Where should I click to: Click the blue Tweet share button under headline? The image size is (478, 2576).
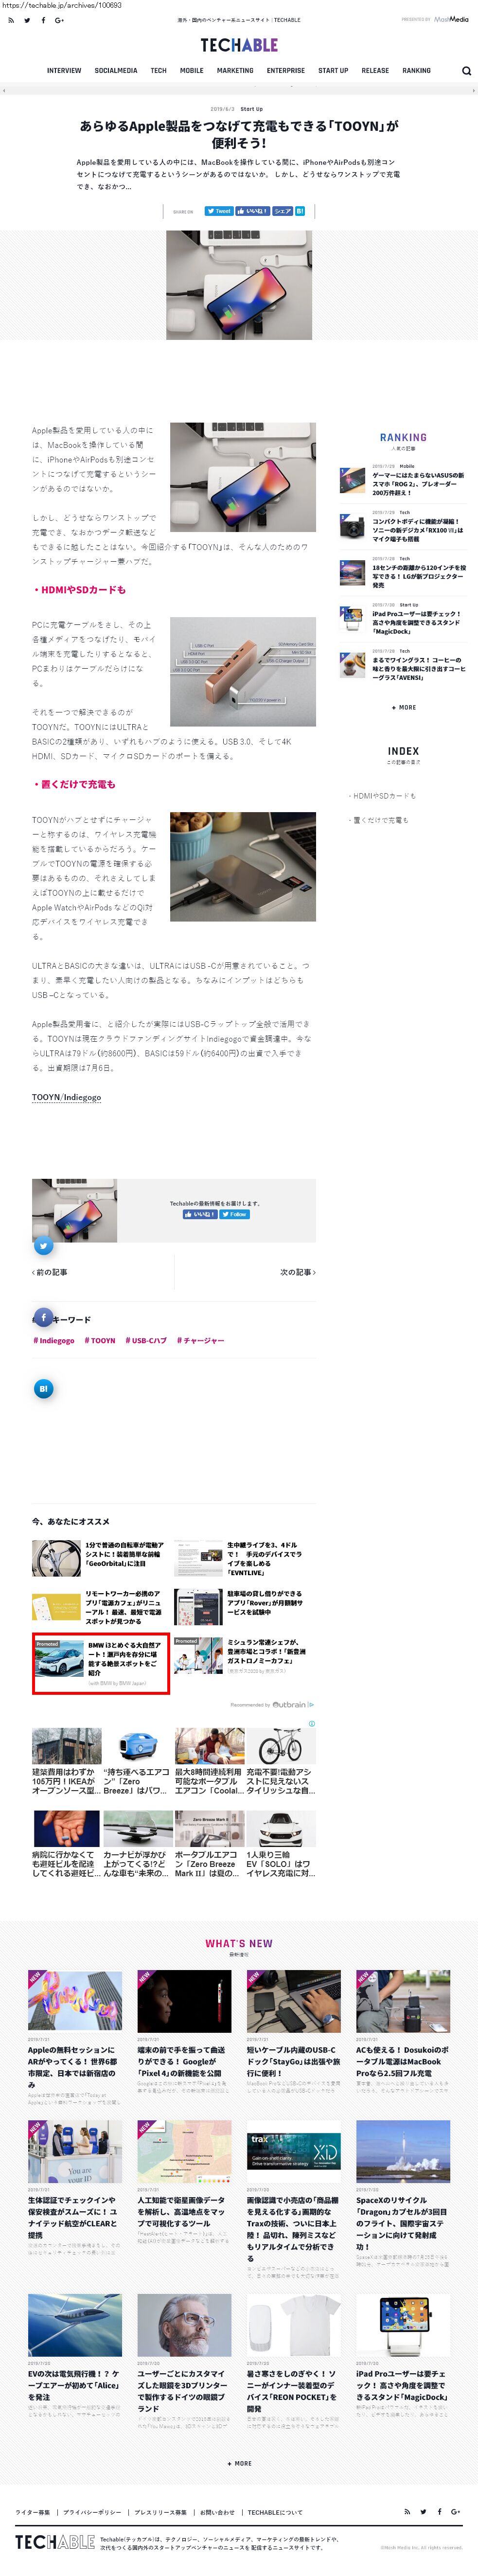click(218, 211)
